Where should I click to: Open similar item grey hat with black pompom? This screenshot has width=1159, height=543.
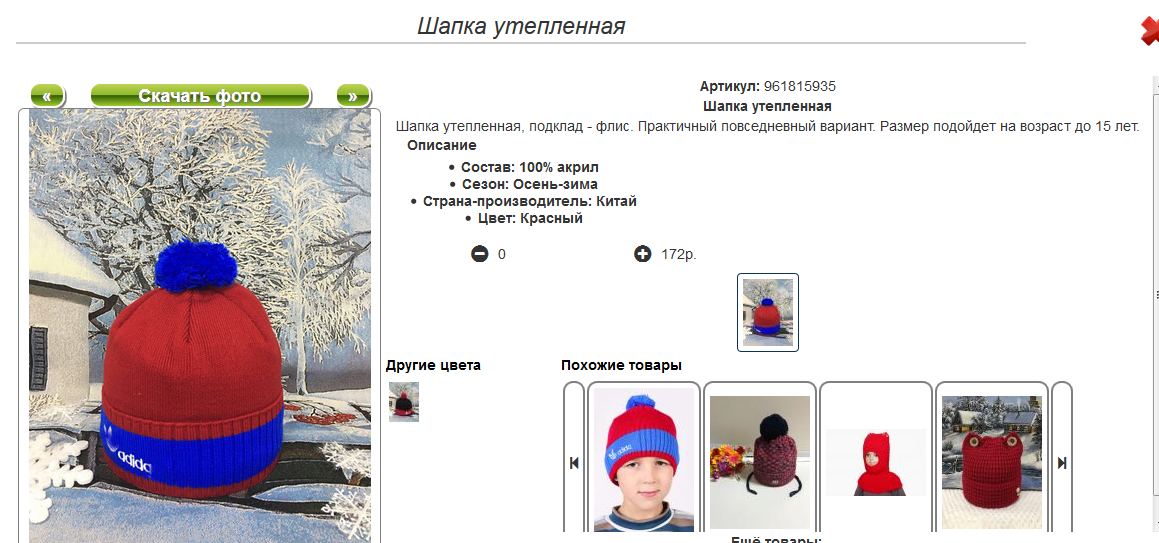tap(760, 462)
